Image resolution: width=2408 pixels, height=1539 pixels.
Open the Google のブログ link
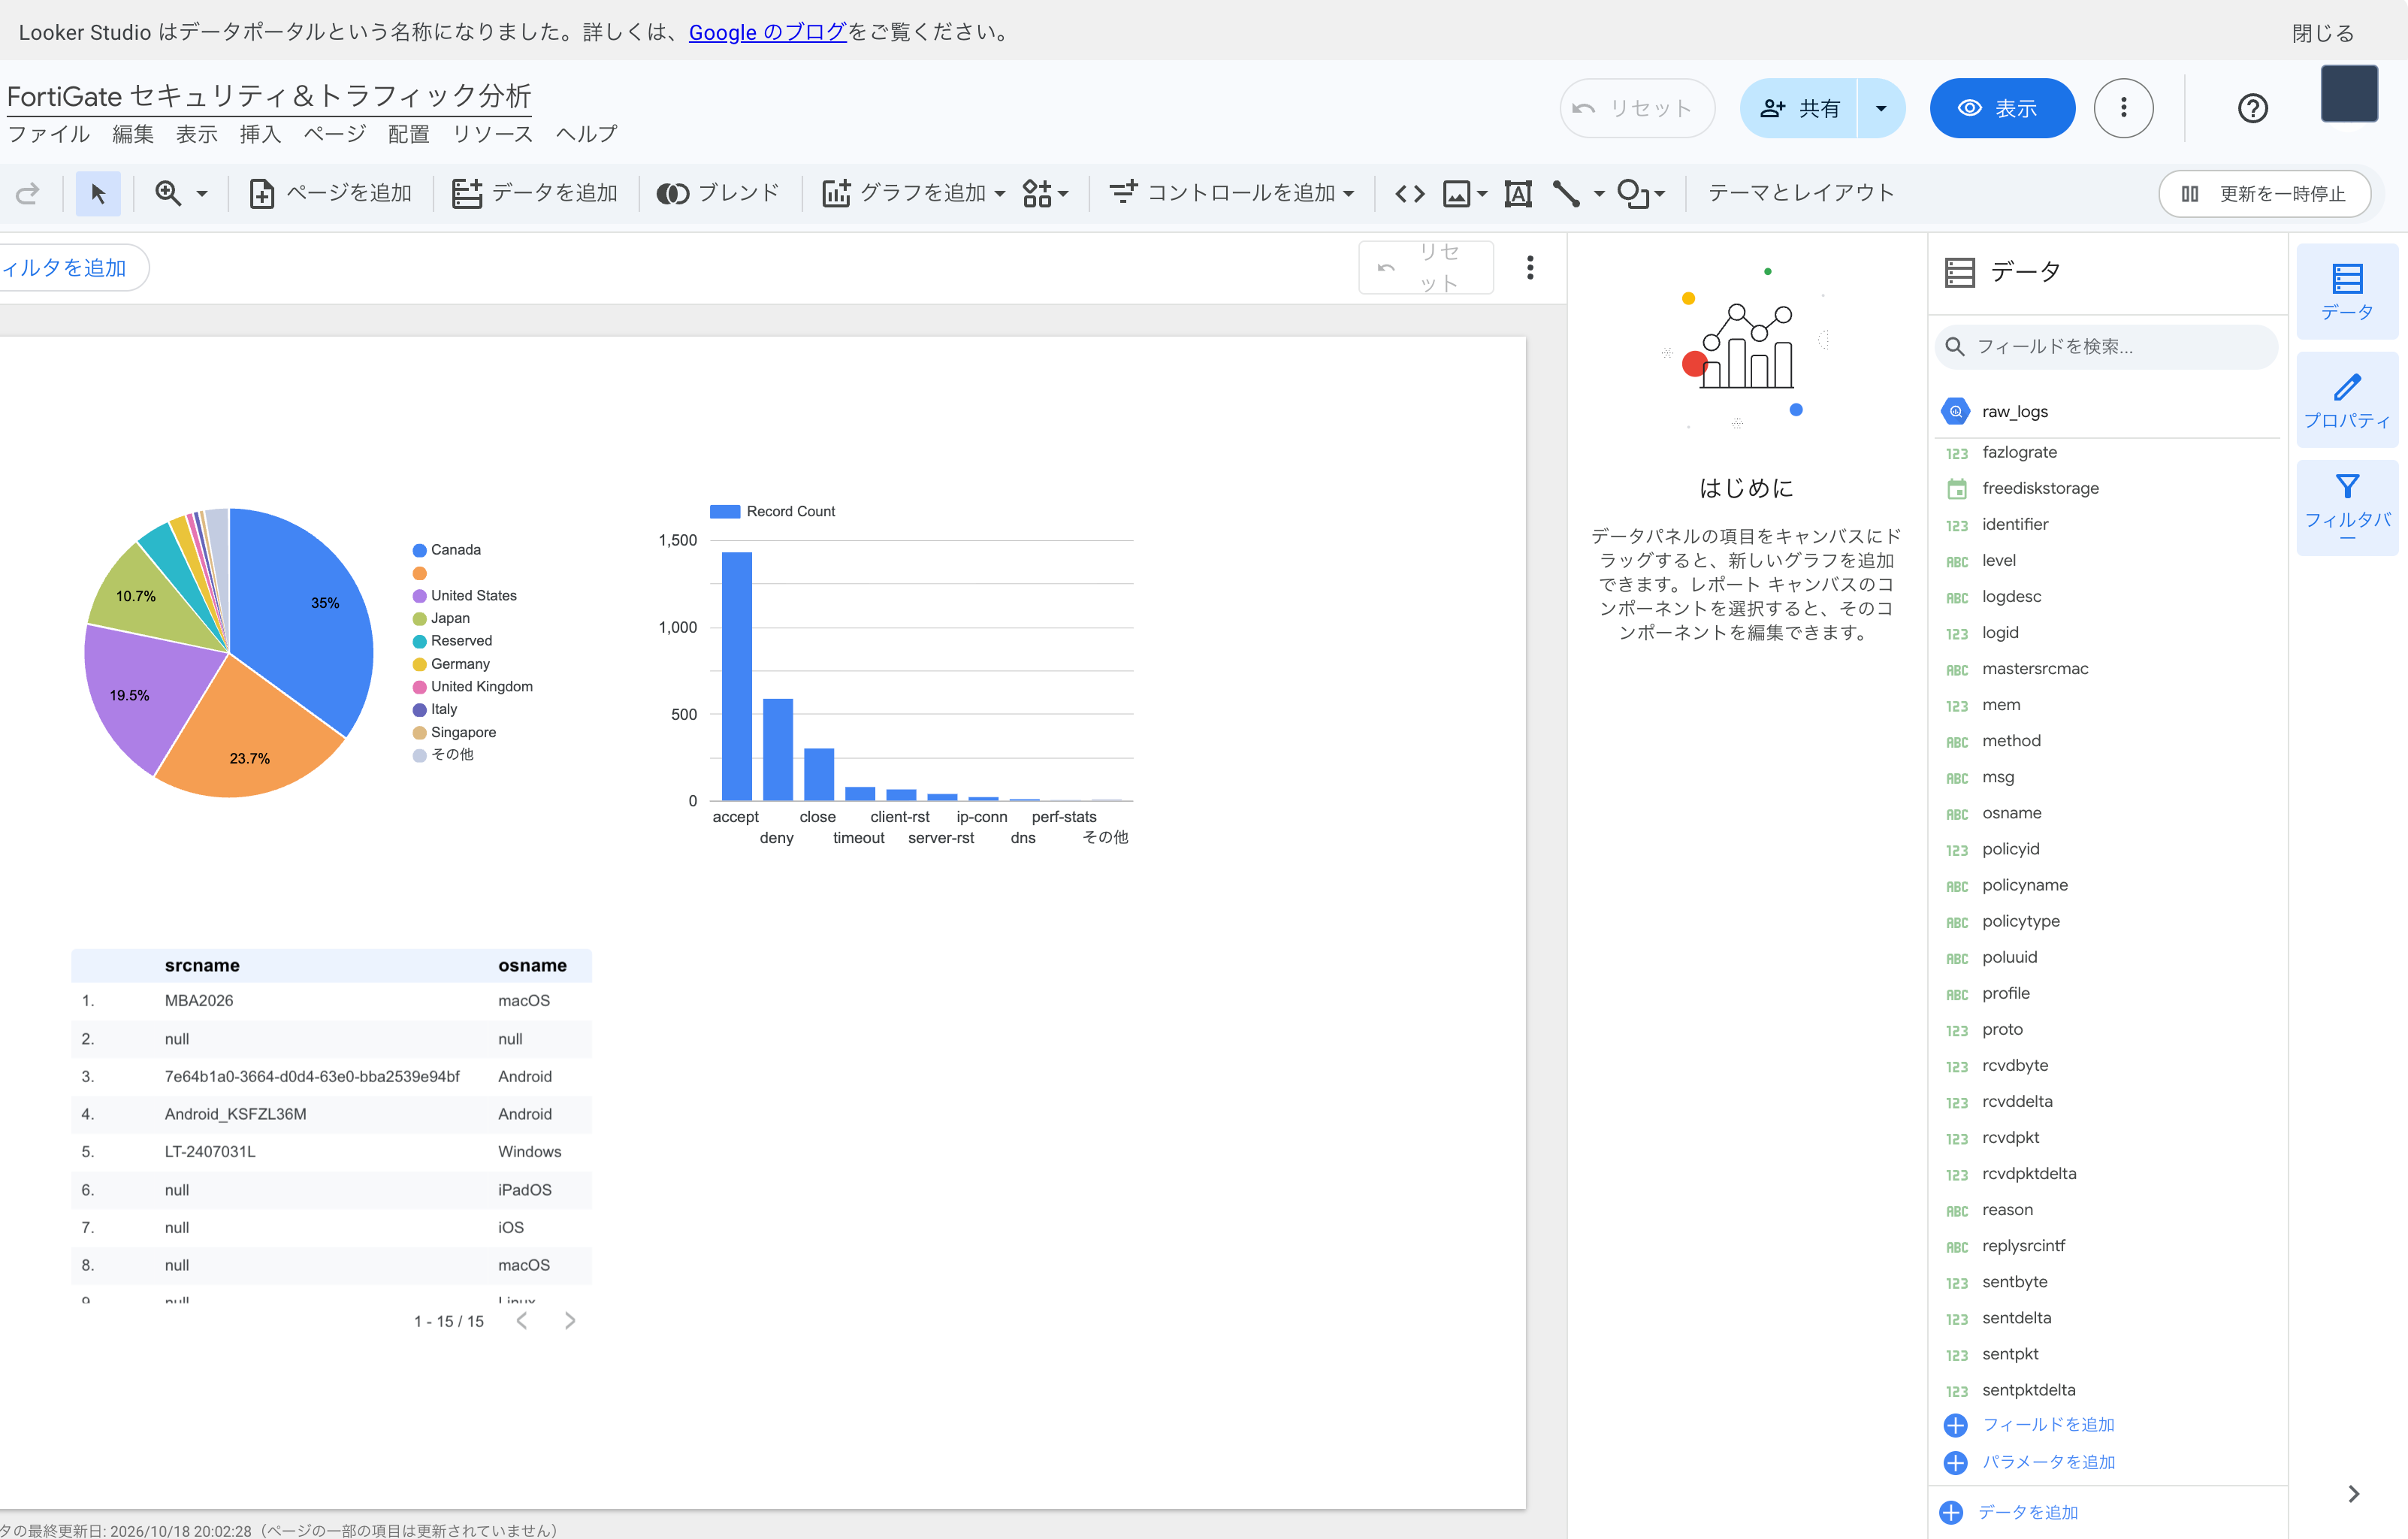pos(767,32)
